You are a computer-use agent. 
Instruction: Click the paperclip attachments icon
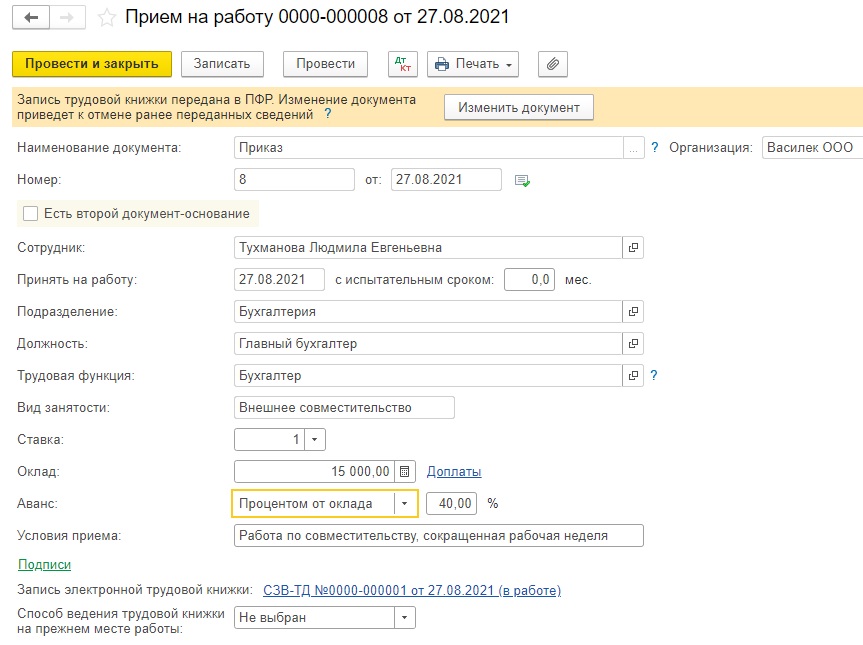pyautogui.click(x=553, y=64)
